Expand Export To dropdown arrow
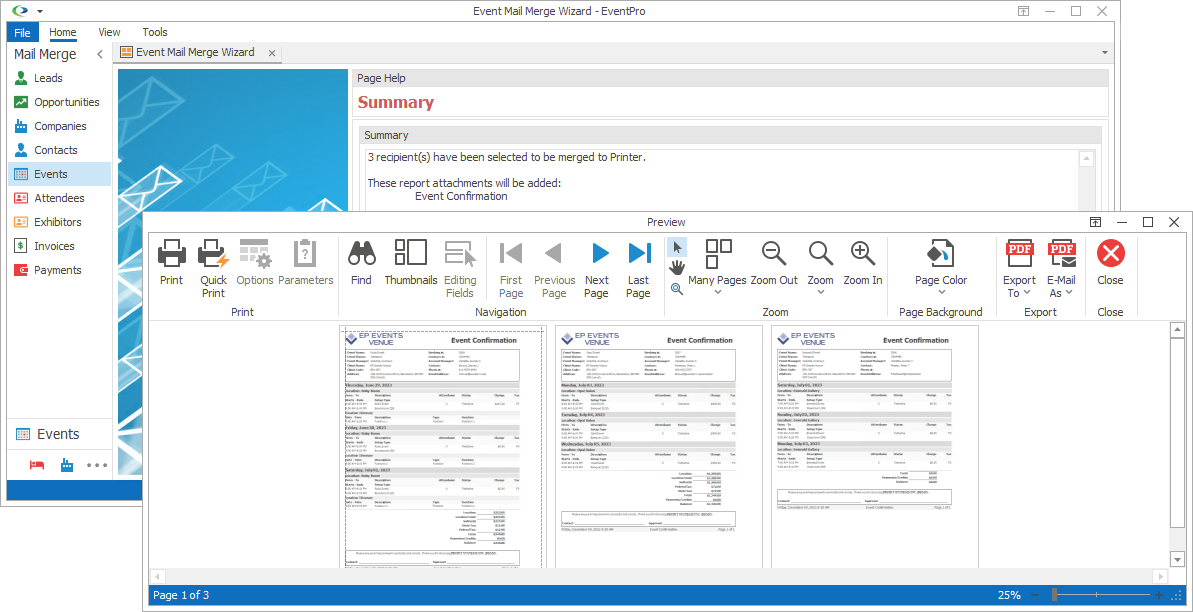This screenshot has height=612, width=1193. coord(1027,292)
